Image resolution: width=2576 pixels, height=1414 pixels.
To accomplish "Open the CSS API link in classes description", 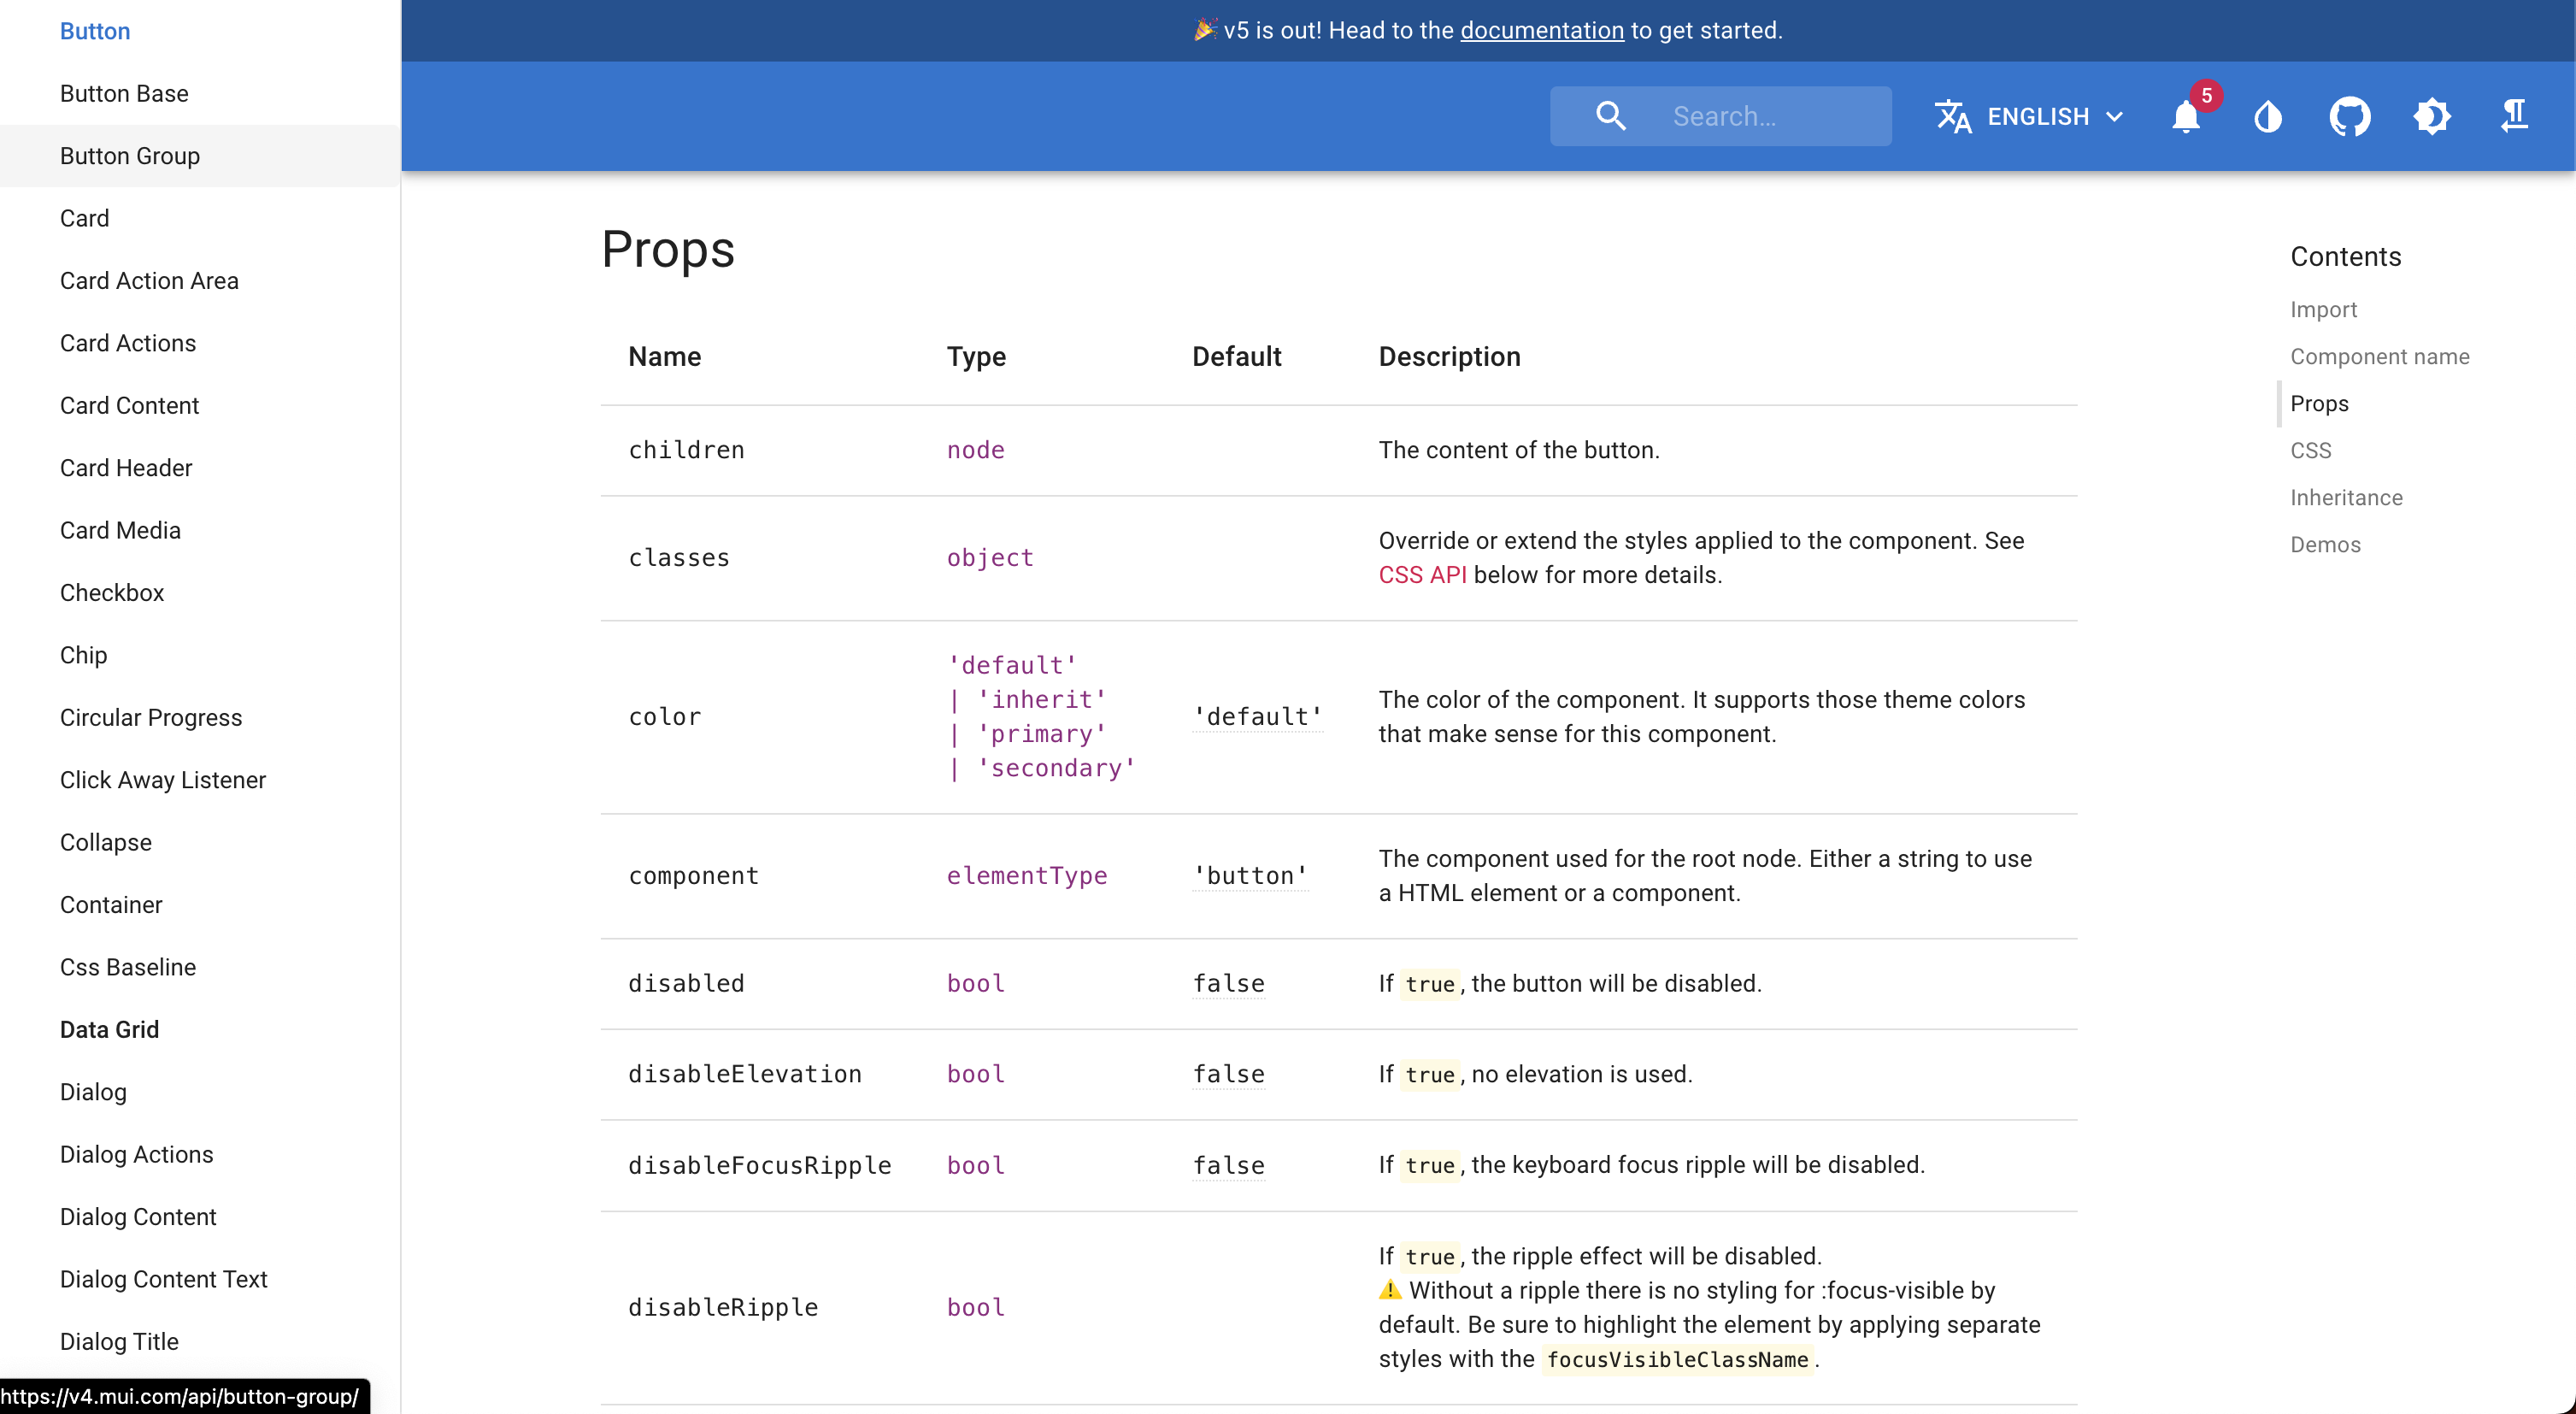I will [x=1421, y=575].
